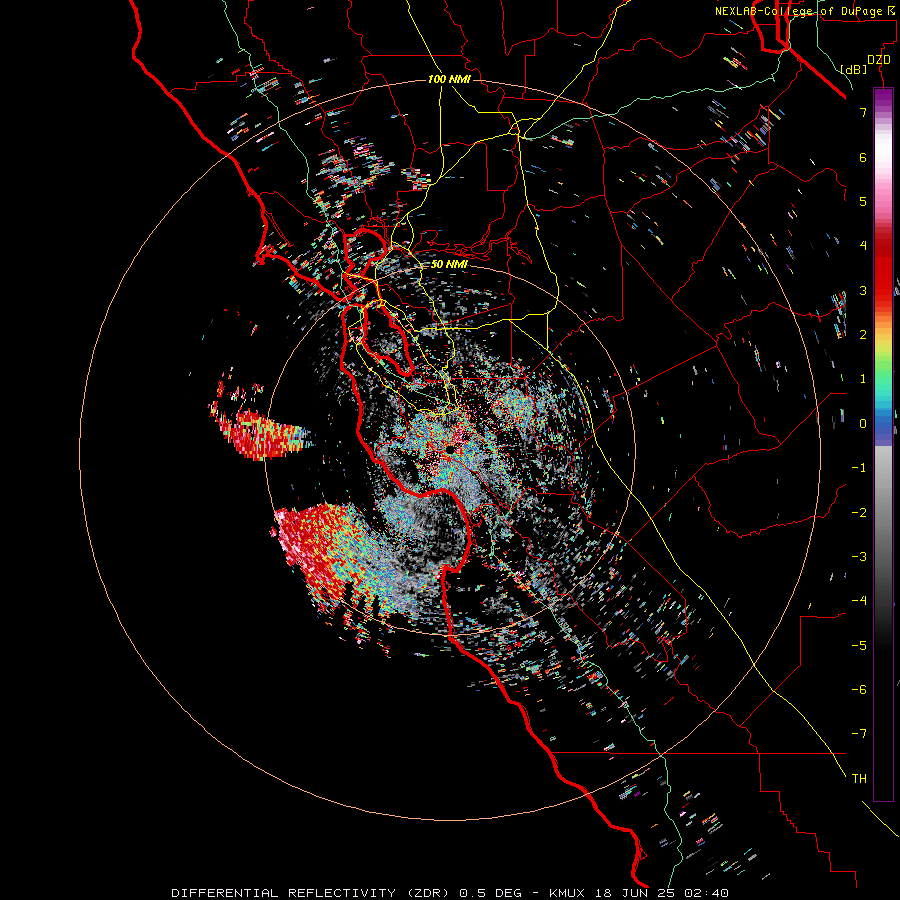Click the "-2" value on the dB scale
This screenshot has width=900, height=900.
[859, 513]
